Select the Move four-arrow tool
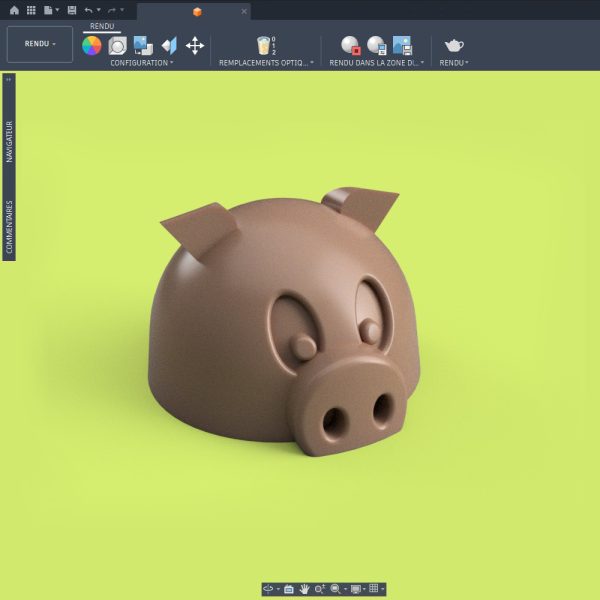This screenshot has height=600, width=600. coord(195,46)
